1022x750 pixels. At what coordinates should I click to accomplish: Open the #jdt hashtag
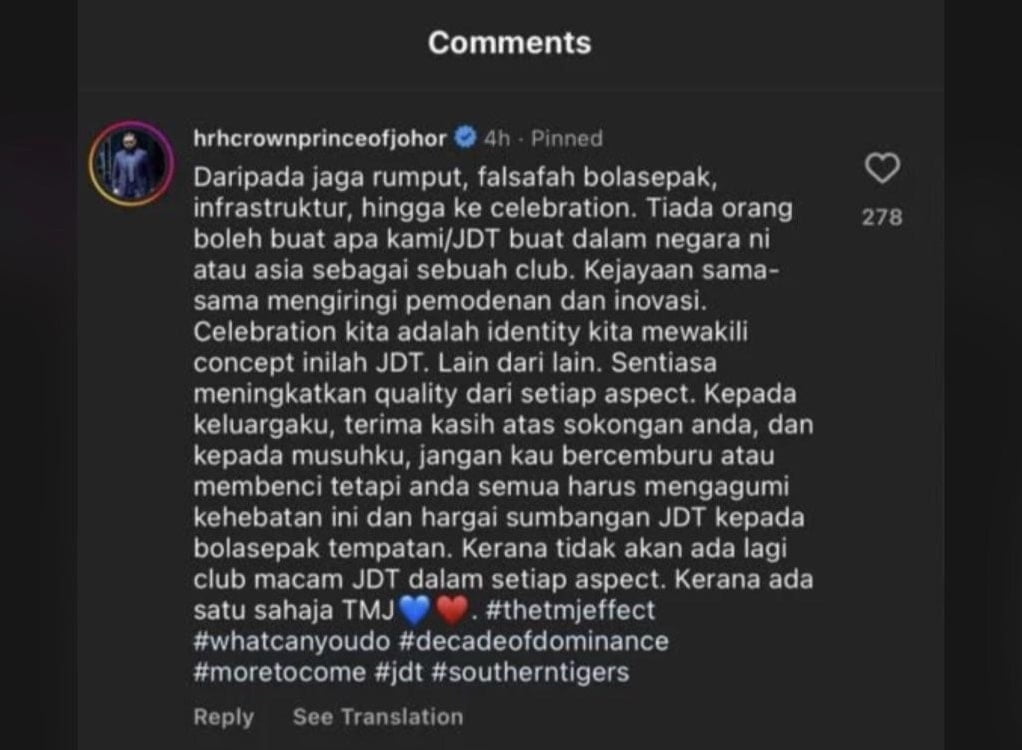(399, 672)
